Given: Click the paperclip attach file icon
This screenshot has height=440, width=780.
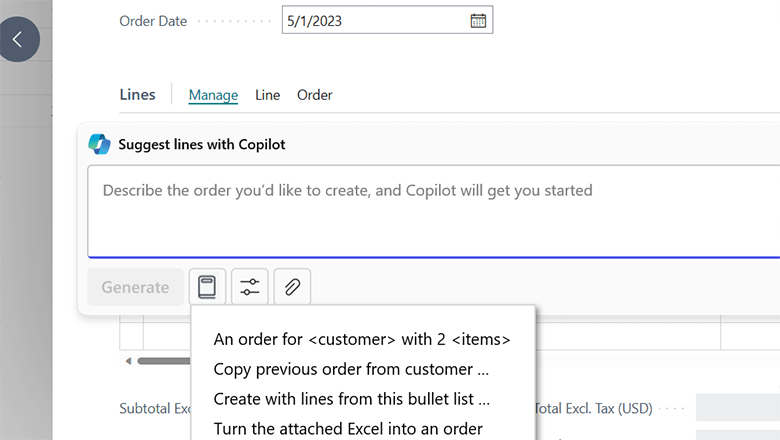Looking at the screenshot, I should pos(292,287).
